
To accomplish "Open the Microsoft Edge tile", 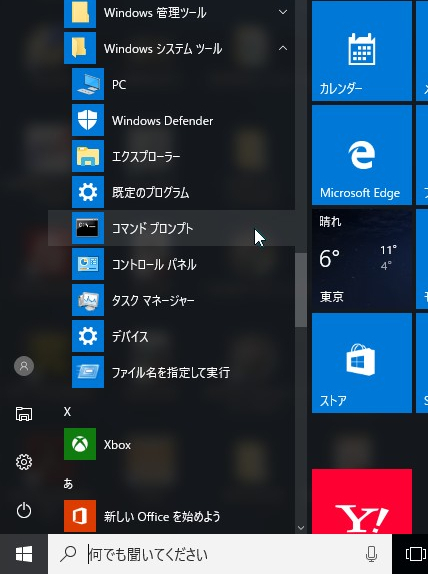I will pyautogui.click(x=362, y=155).
